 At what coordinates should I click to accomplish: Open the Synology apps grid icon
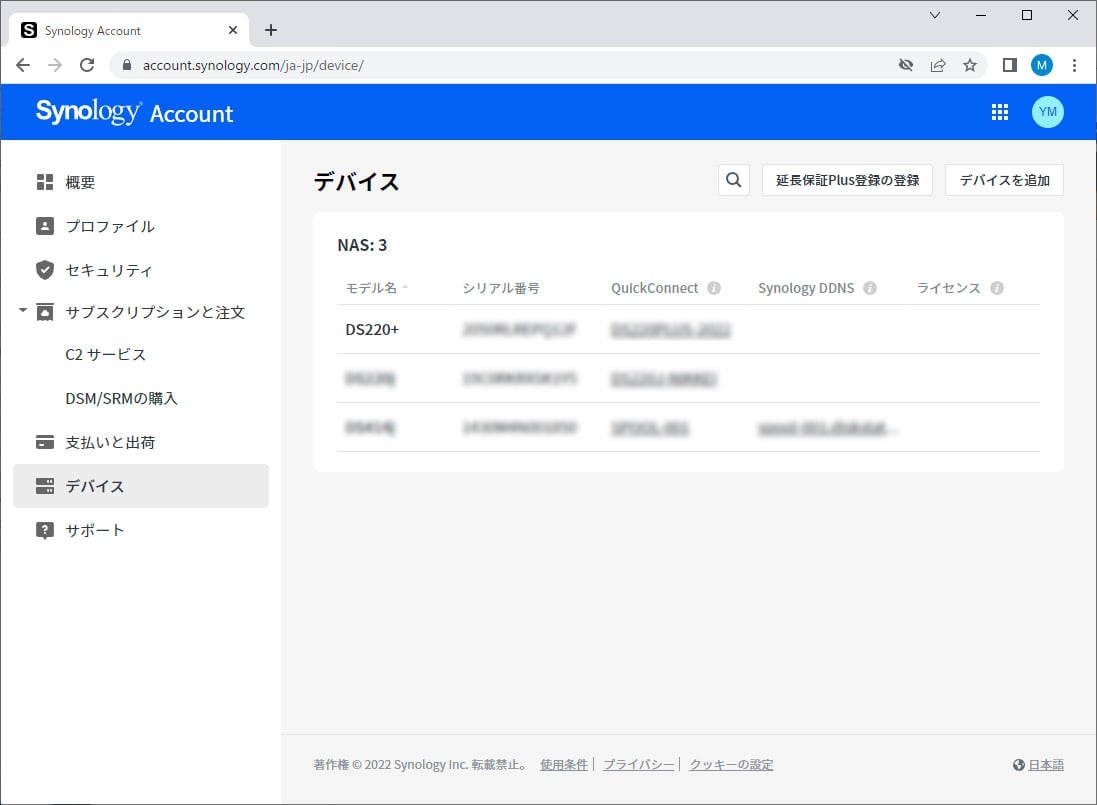[x=1000, y=112]
